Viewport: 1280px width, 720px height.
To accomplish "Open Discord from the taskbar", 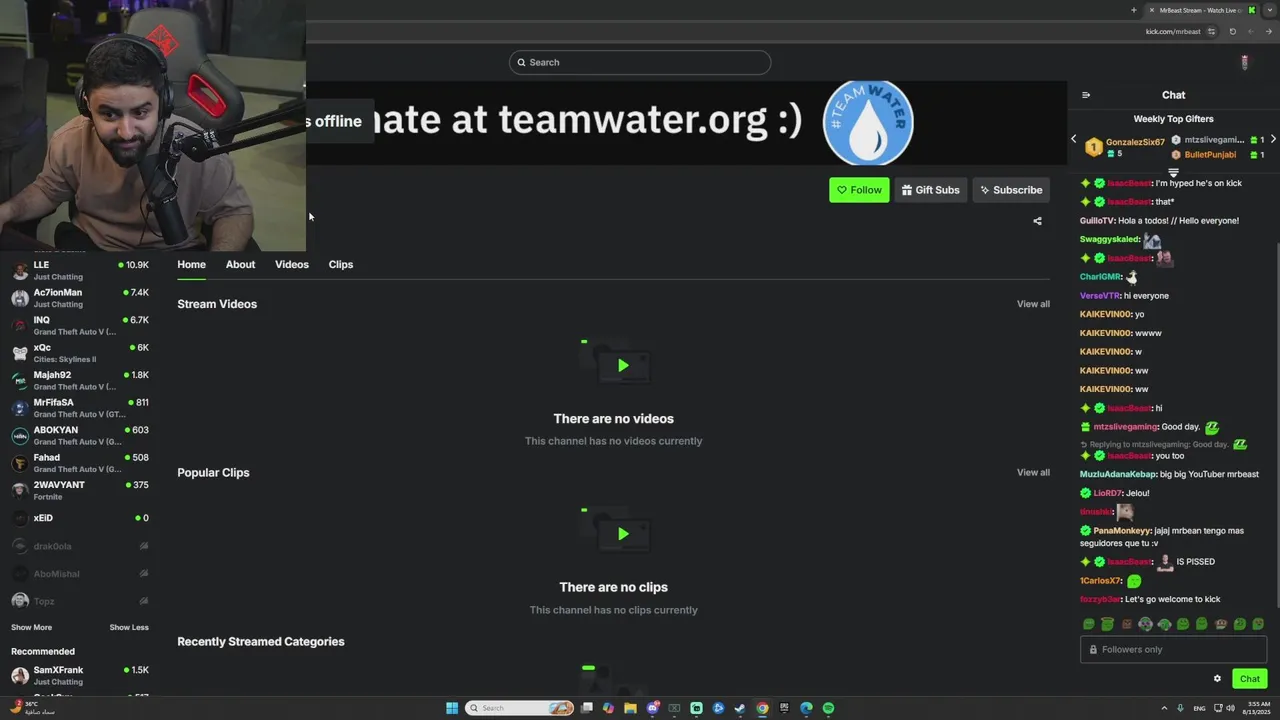I will click(652, 708).
